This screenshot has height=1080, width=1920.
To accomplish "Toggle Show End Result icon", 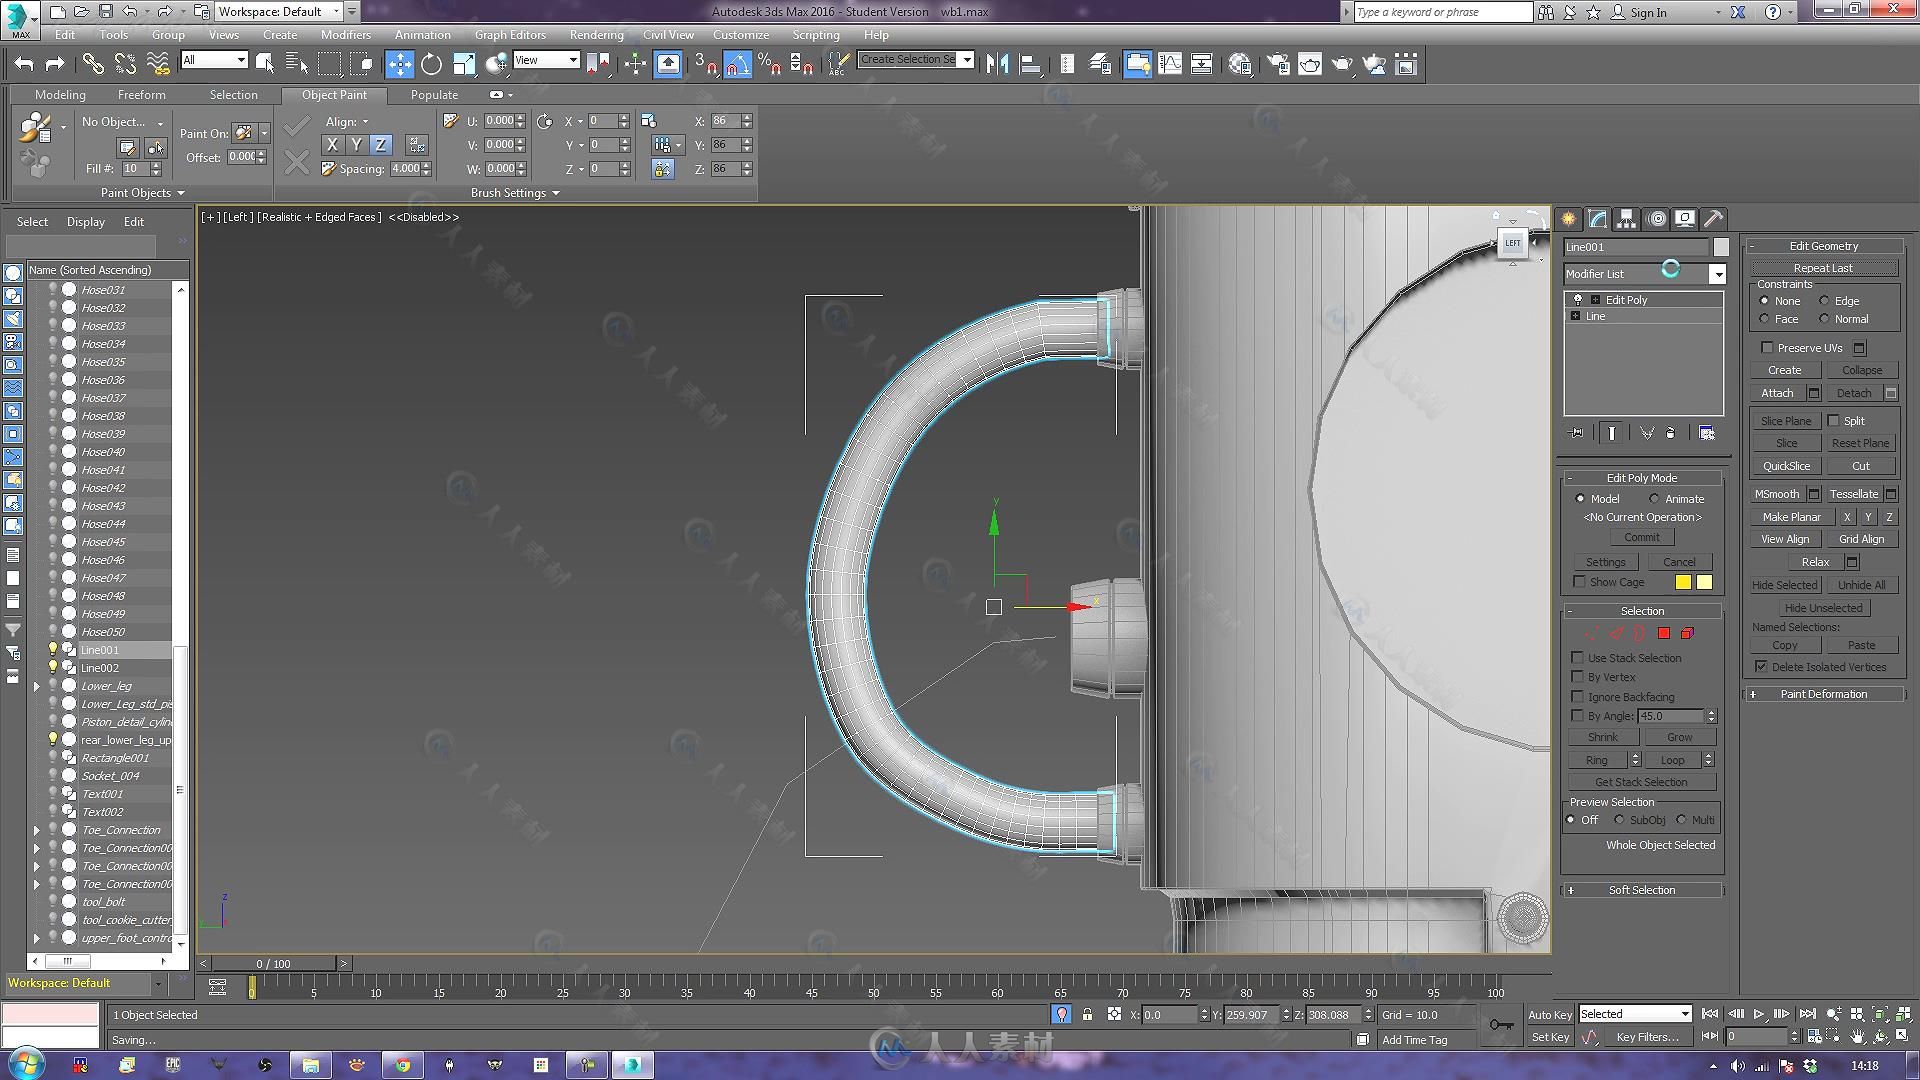I will pyautogui.click(x=1612, y=433).
